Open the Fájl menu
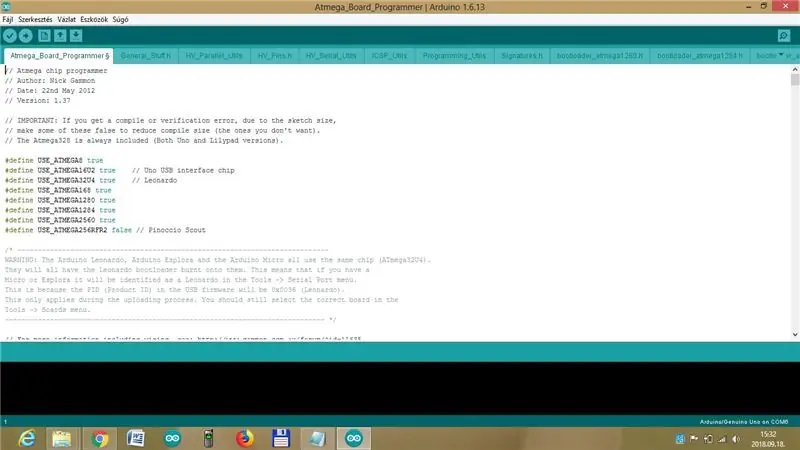Viewport: 800px width, 450px height. [x=8, y=19]
